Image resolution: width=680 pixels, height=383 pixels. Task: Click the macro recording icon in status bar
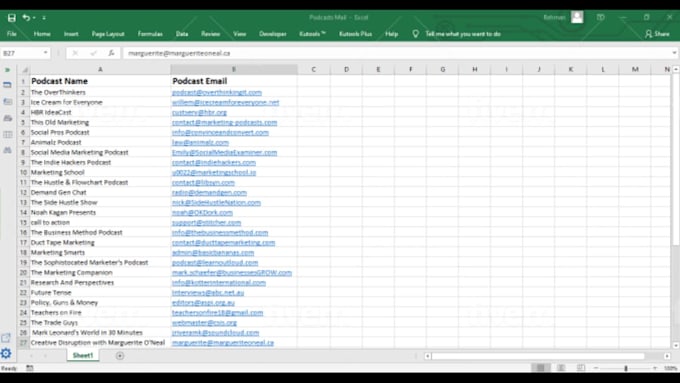pyautogui.click(x=29, y=368)
